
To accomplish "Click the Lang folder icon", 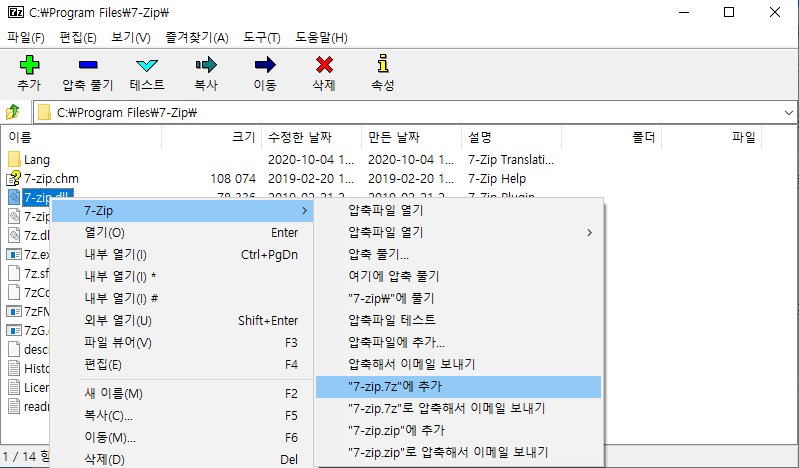I will 14,160.
